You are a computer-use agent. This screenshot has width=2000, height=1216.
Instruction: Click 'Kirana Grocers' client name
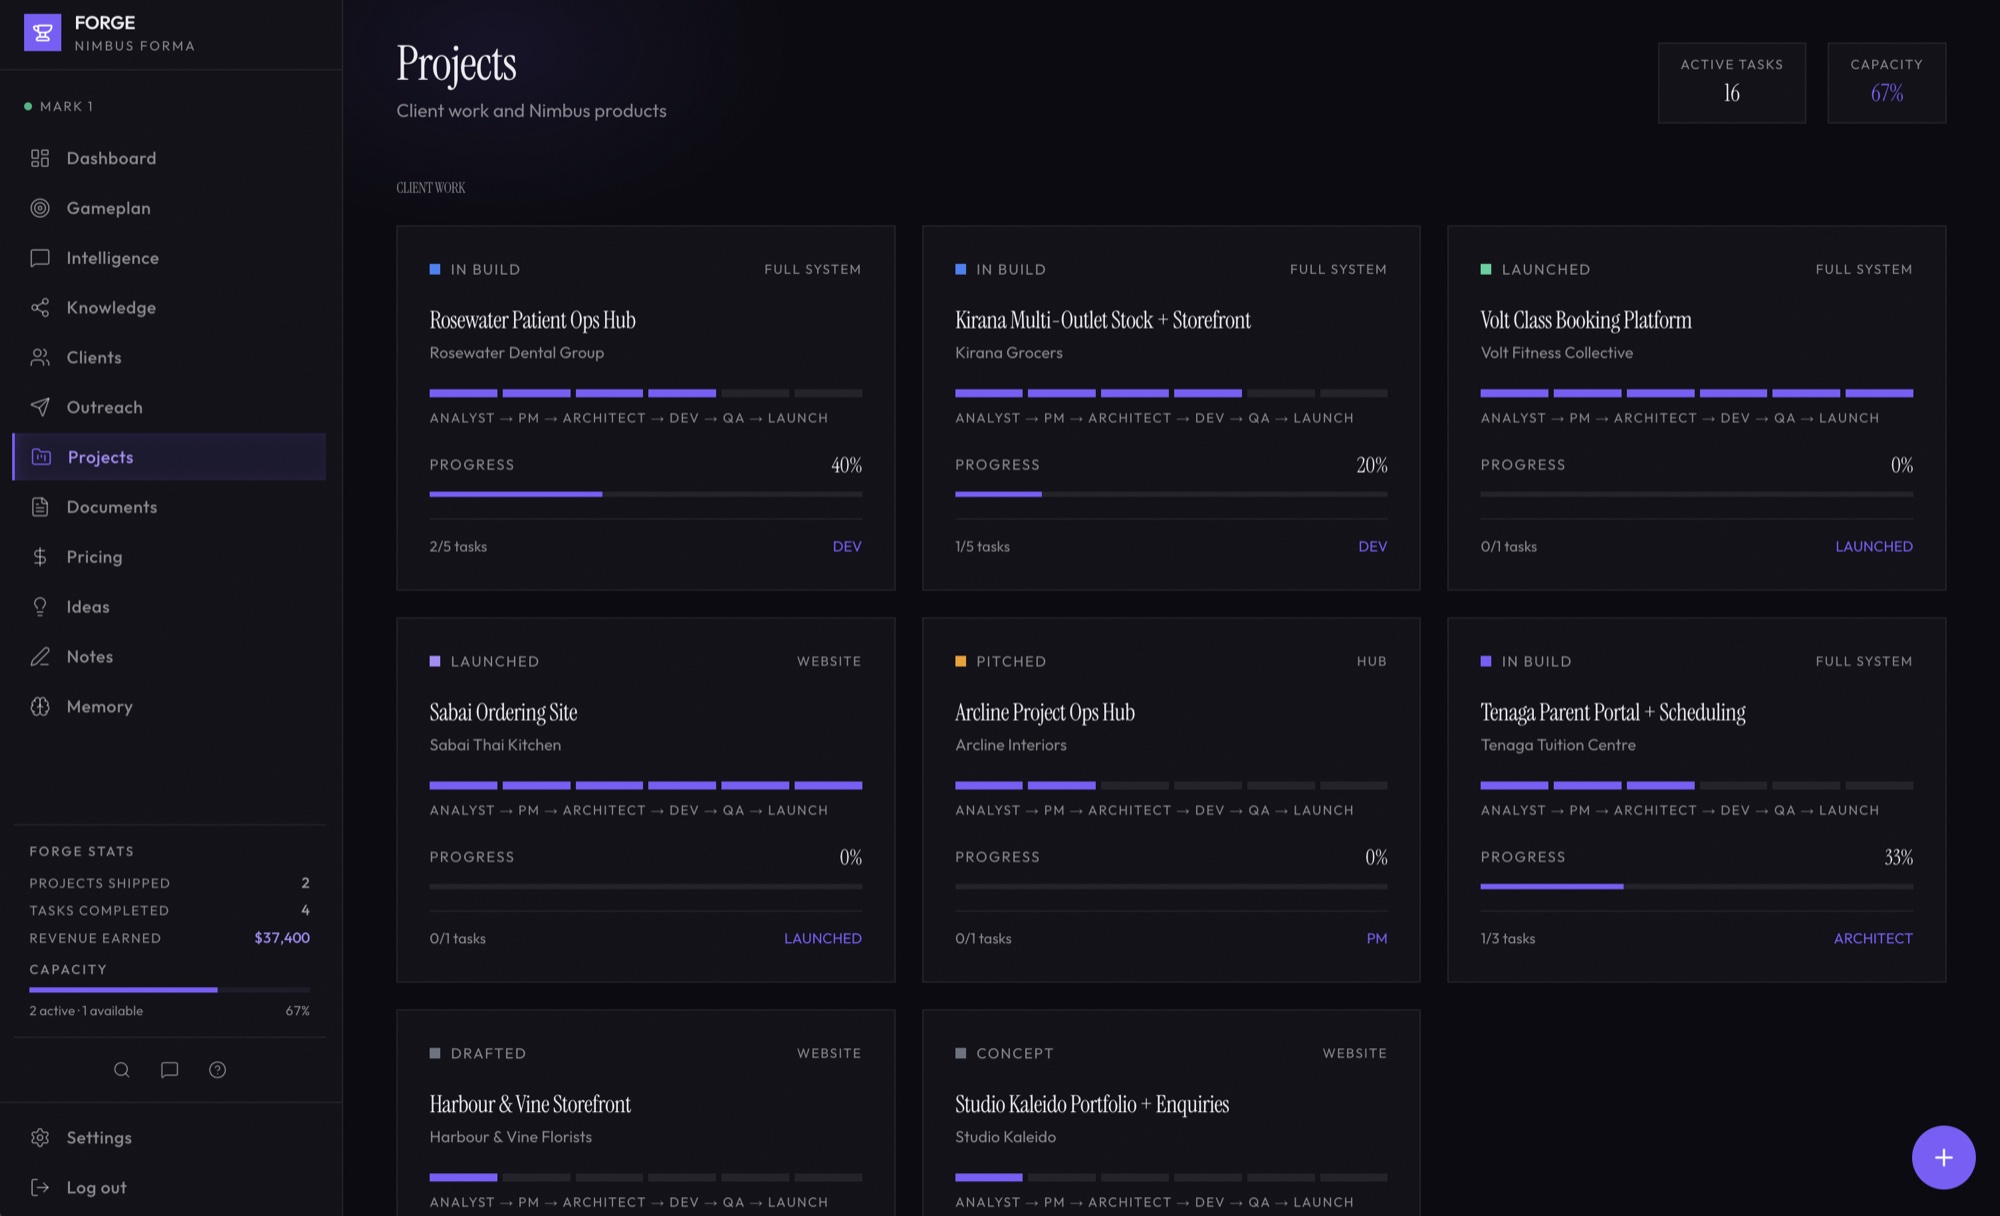1008,353
